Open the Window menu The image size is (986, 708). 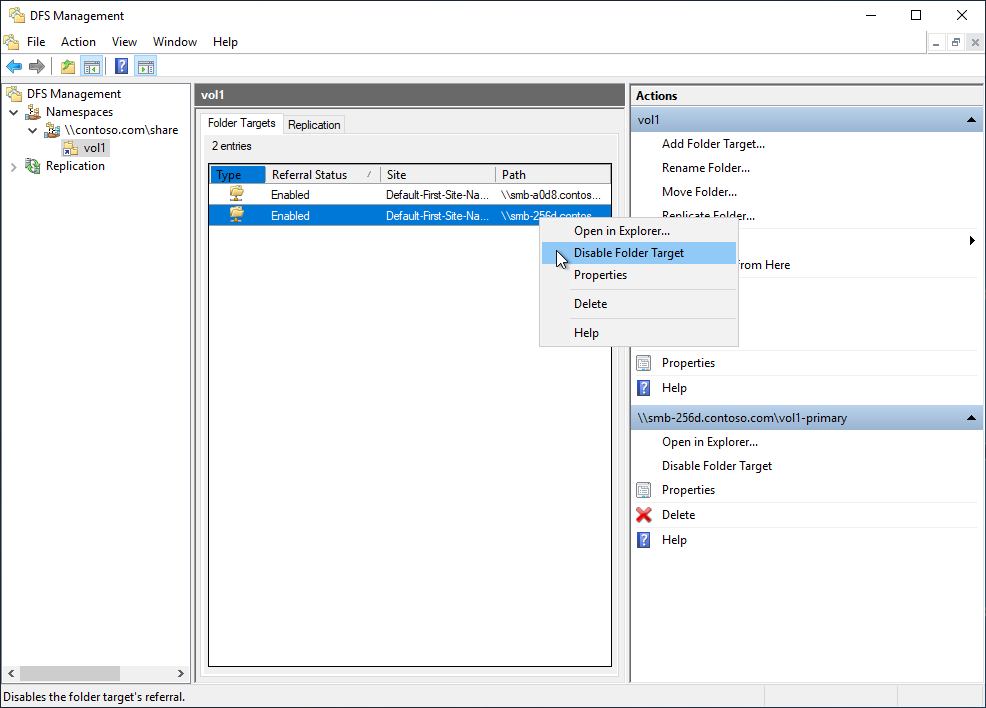pos(175,42)
